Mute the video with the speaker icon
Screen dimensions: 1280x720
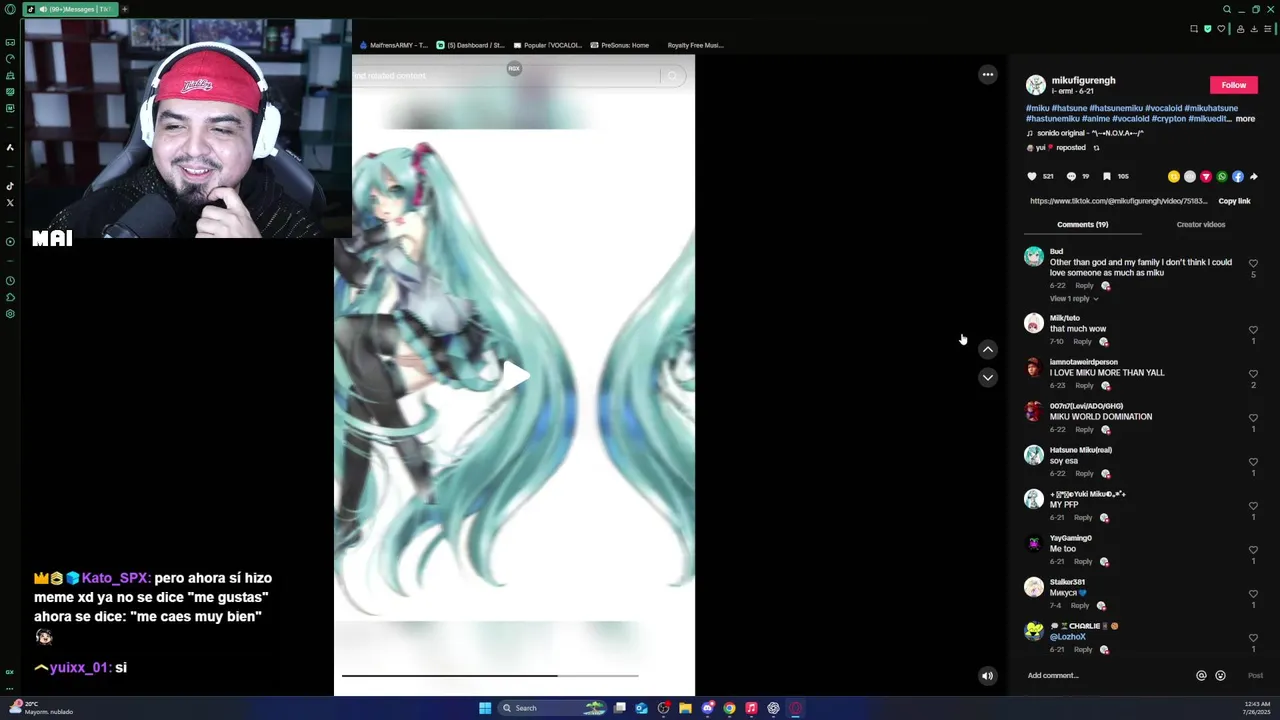click(x=987, y=676)
